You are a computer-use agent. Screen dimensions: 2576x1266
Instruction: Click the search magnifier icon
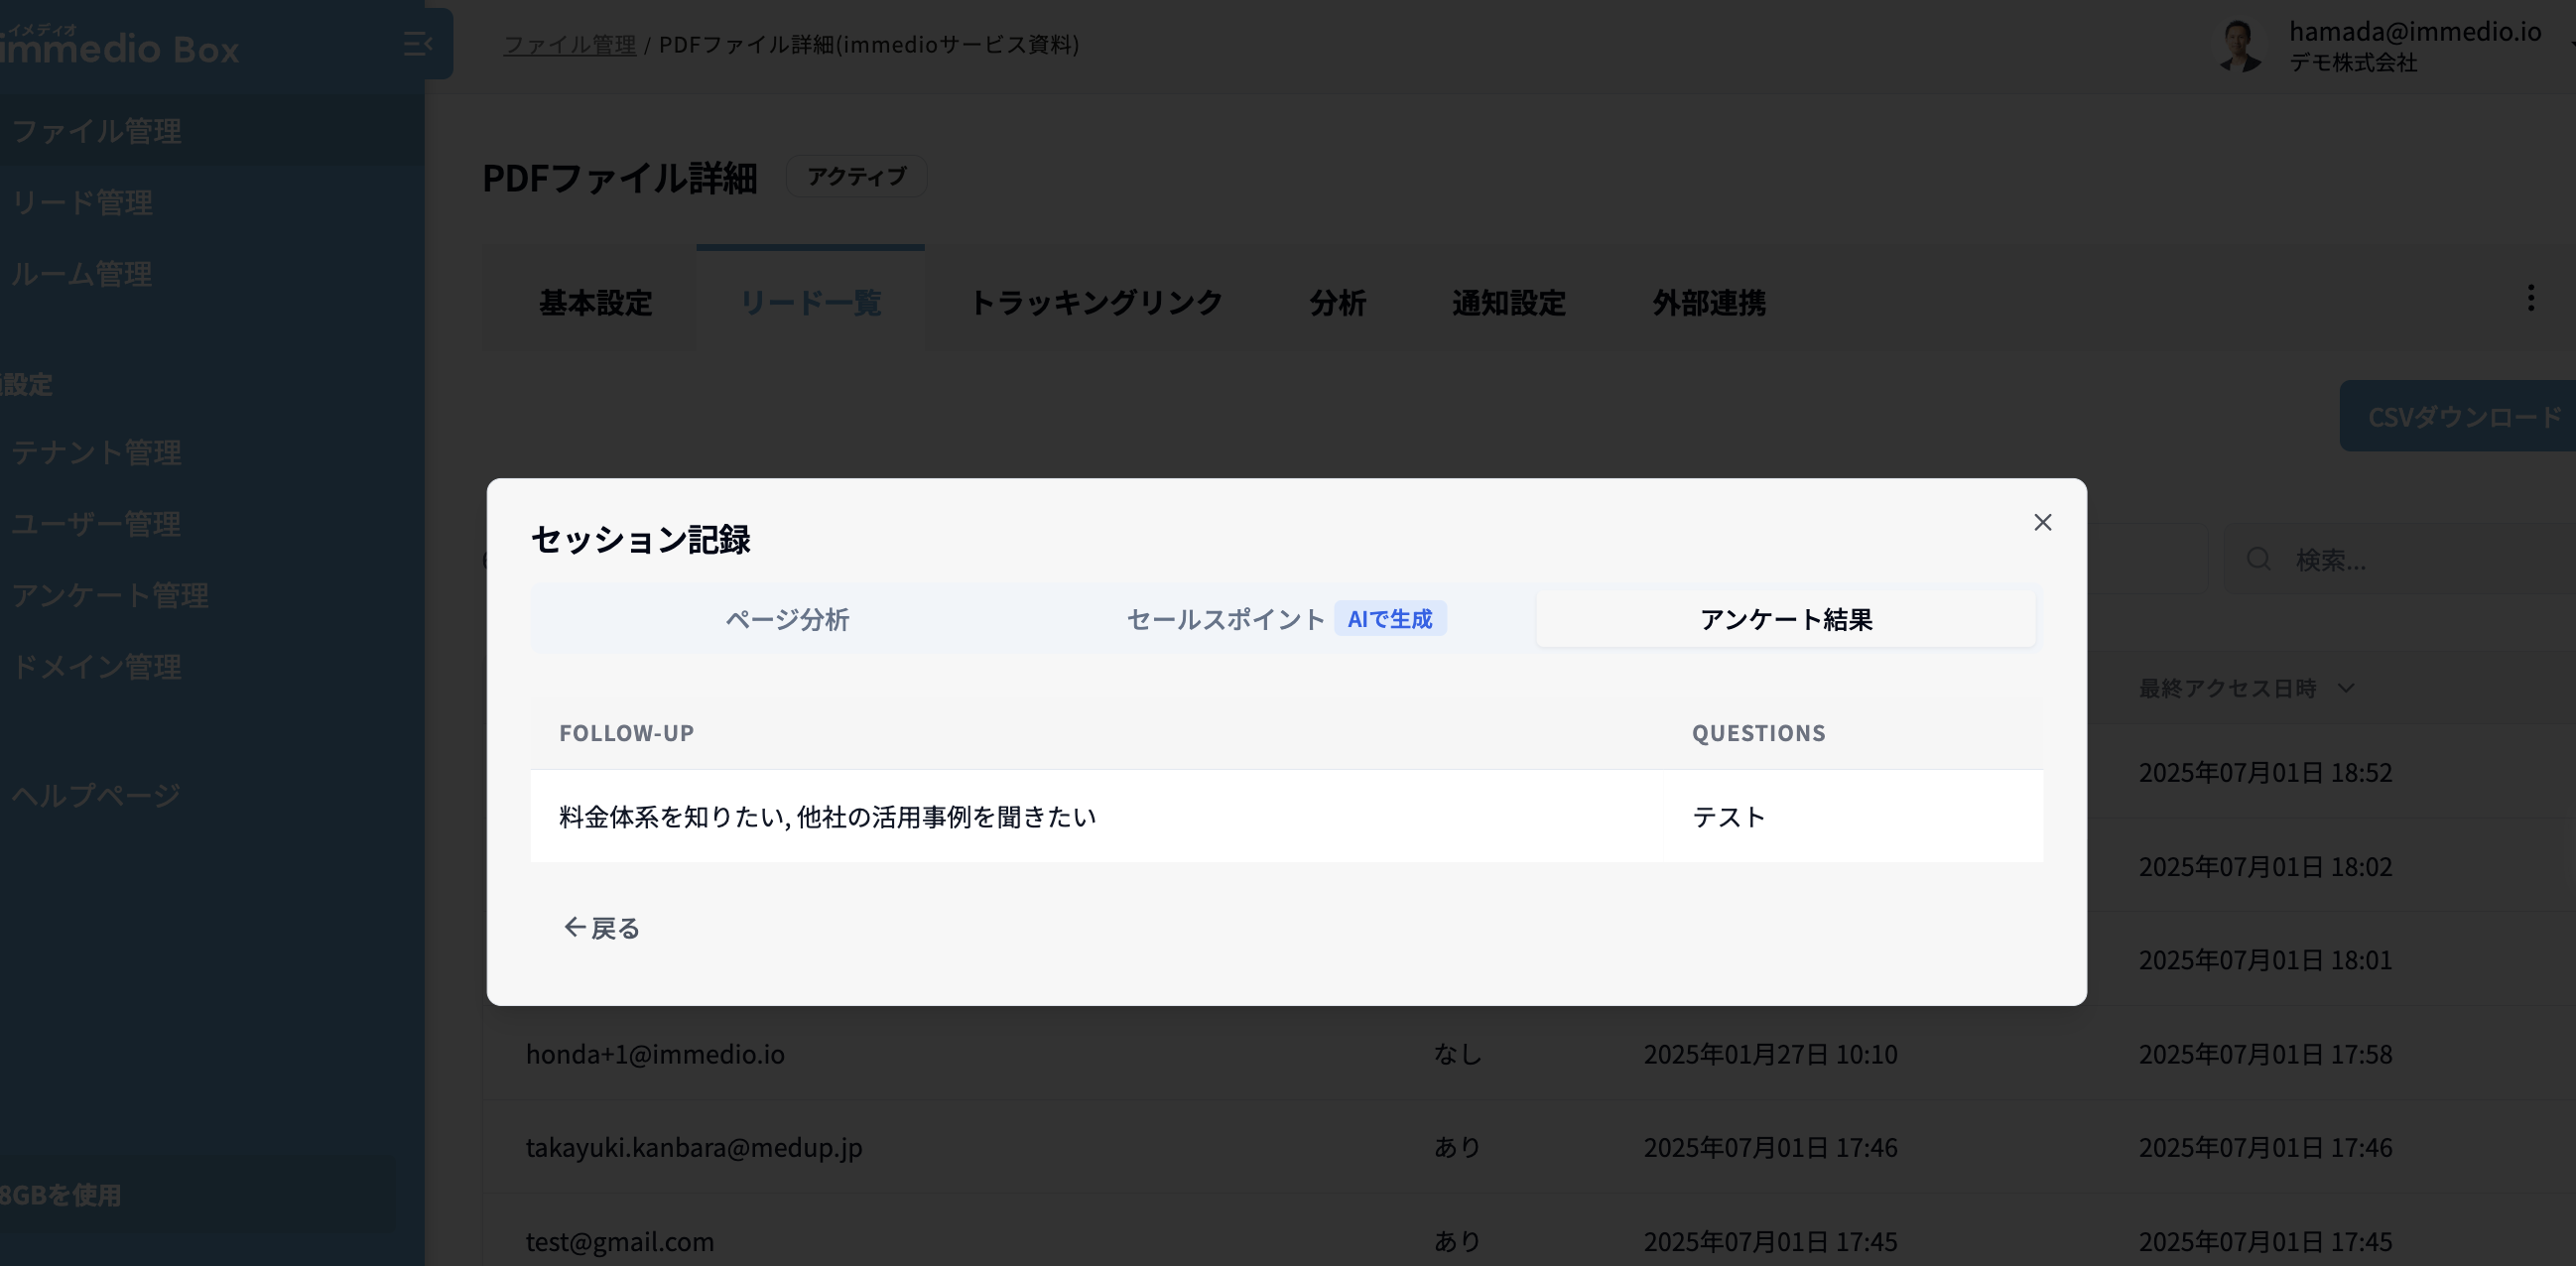2258,559
